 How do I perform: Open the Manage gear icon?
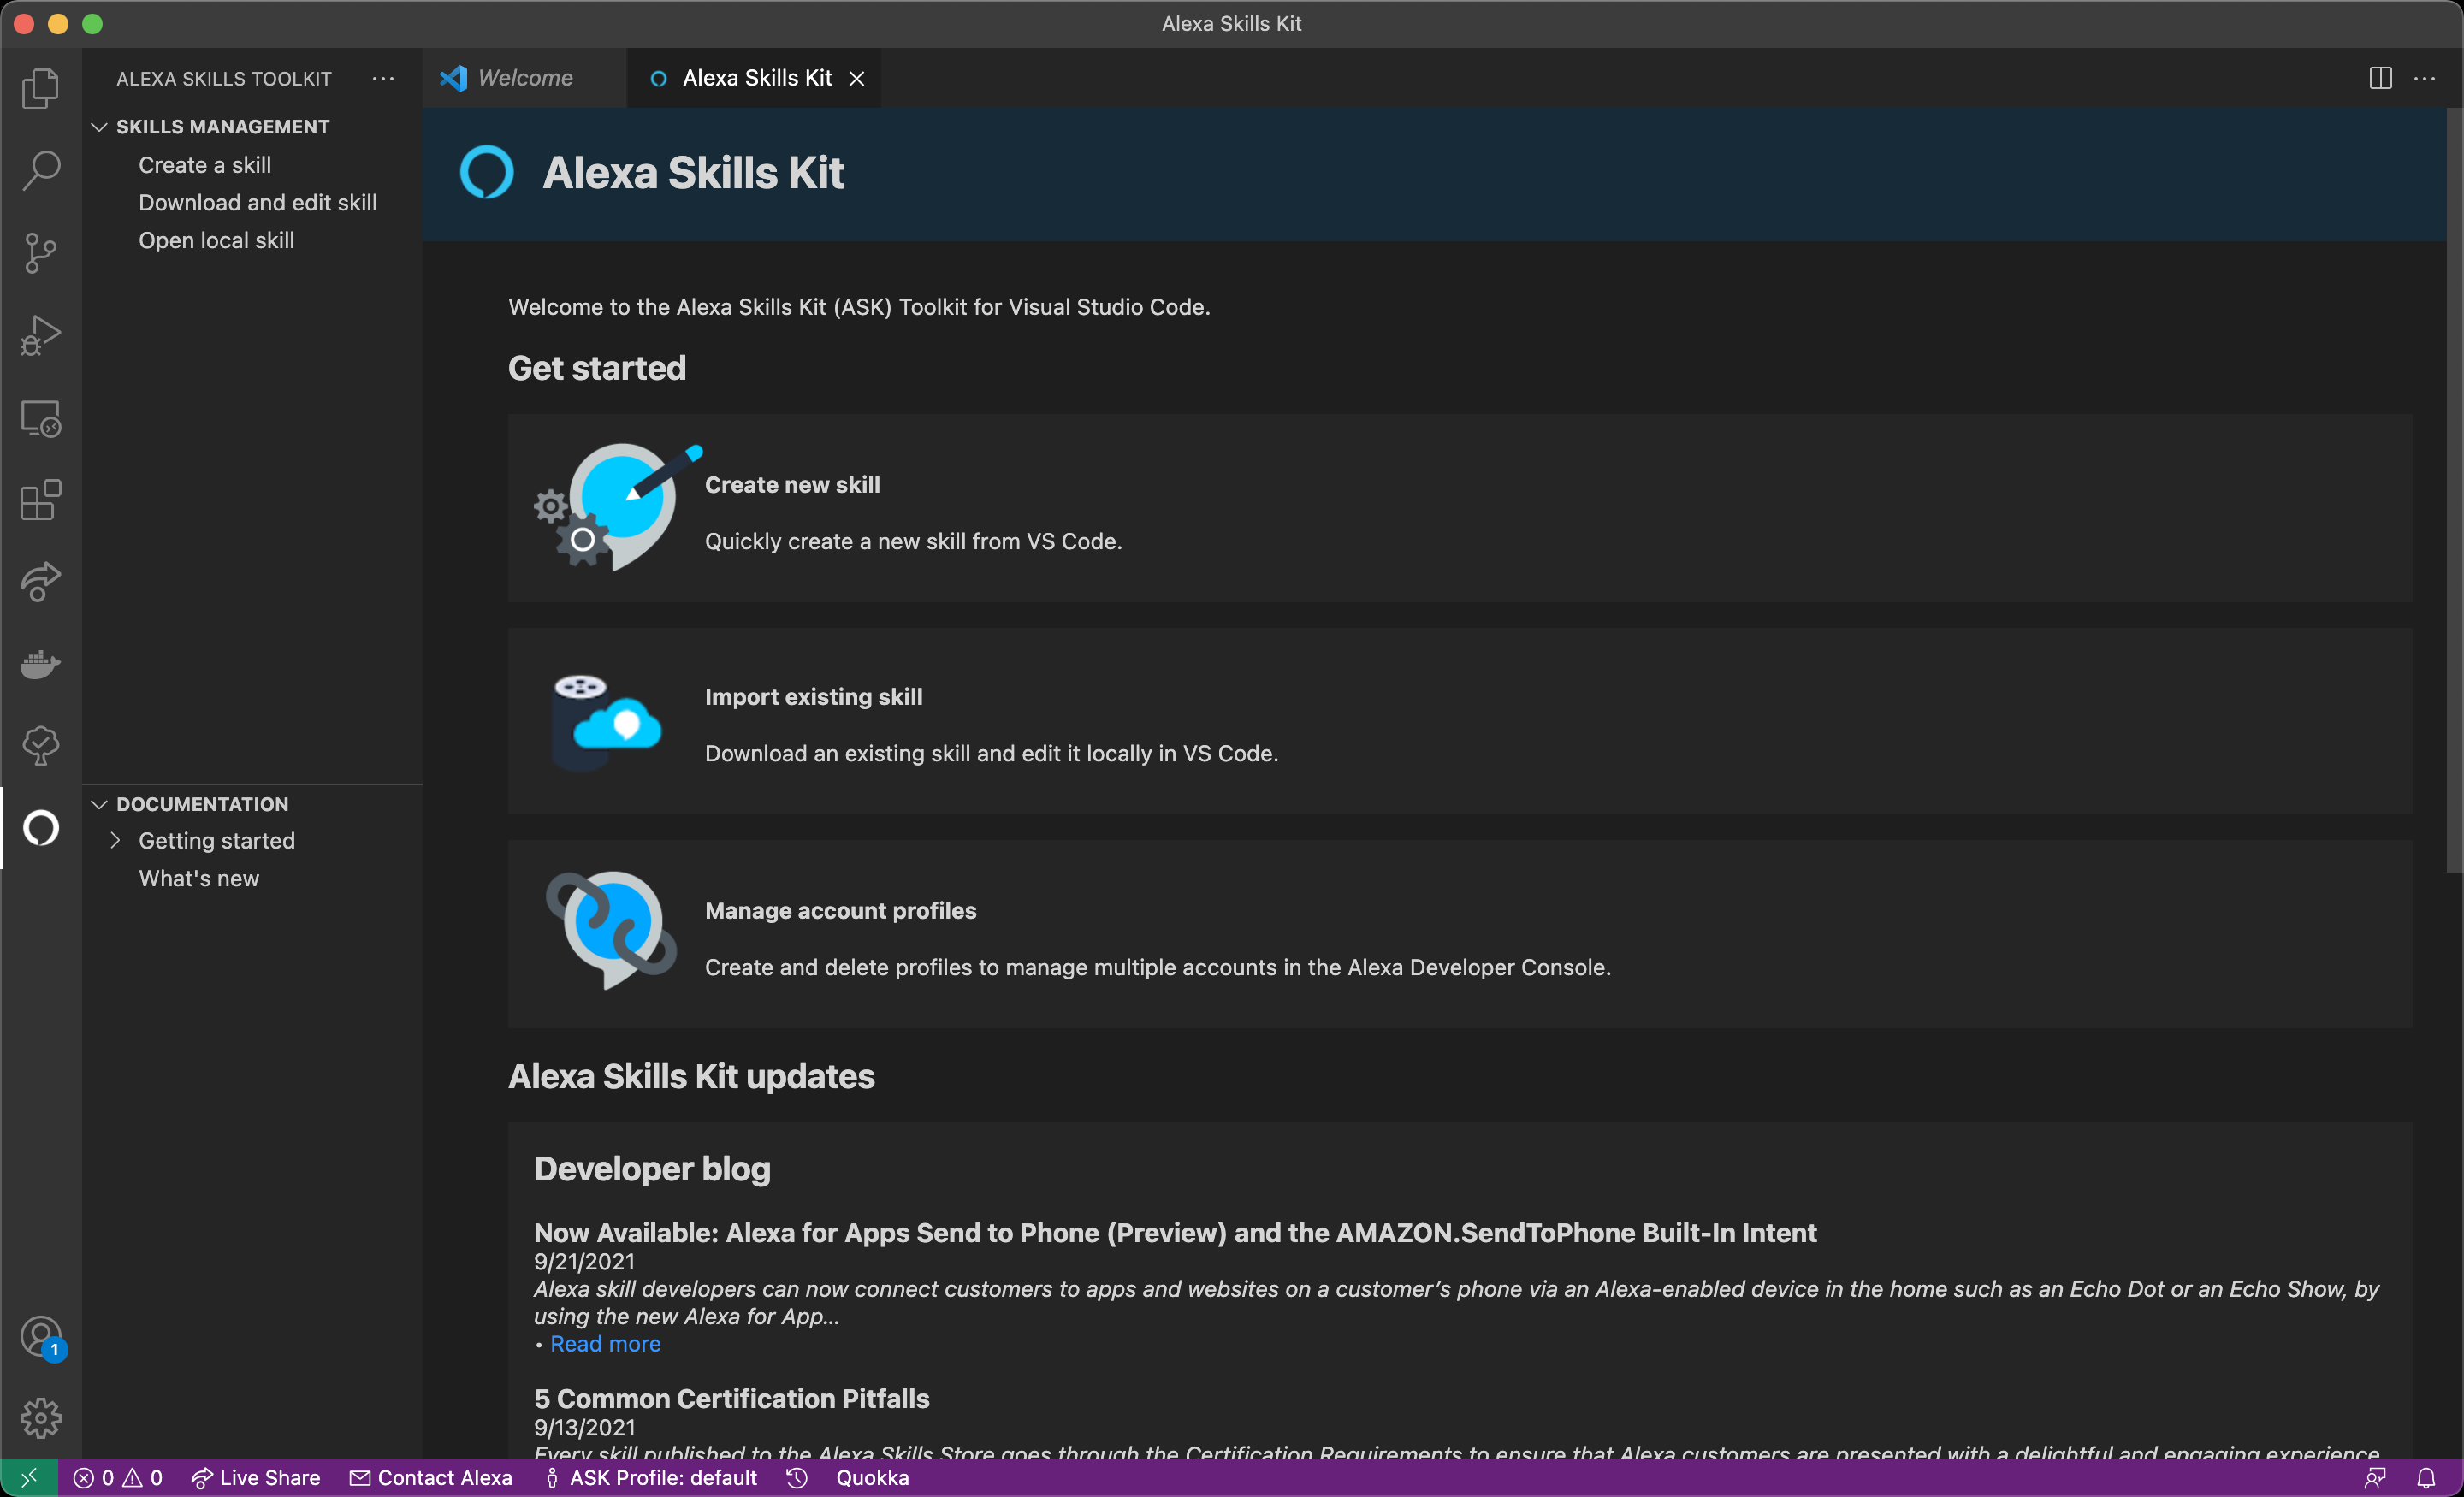40,1418
